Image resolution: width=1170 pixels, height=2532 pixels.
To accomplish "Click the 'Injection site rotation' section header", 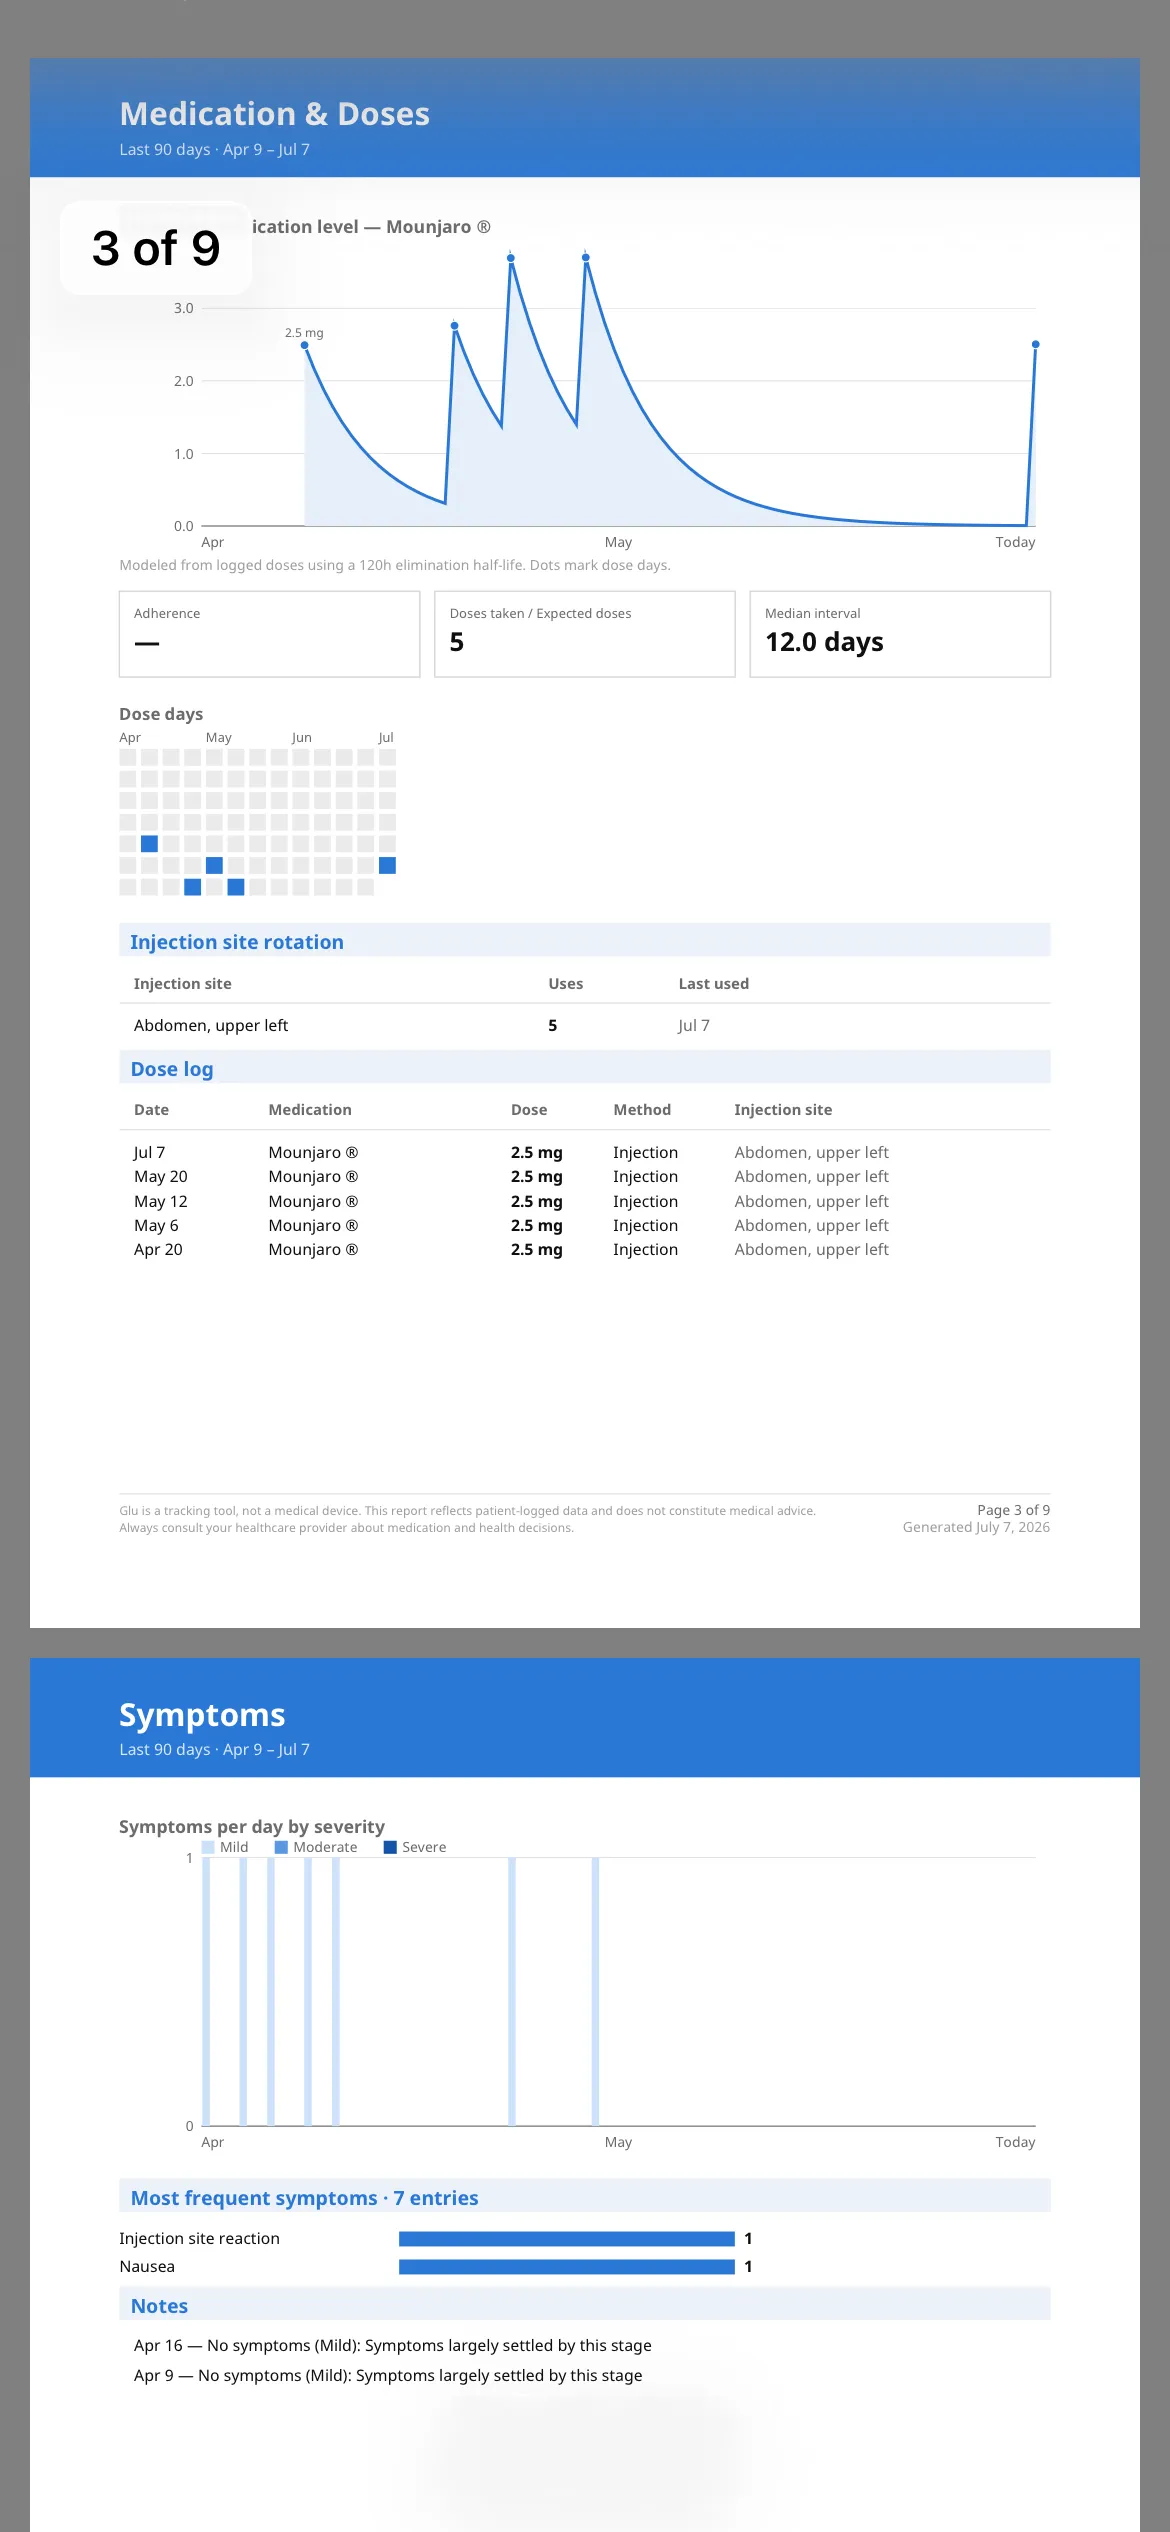I will point(585,941).
